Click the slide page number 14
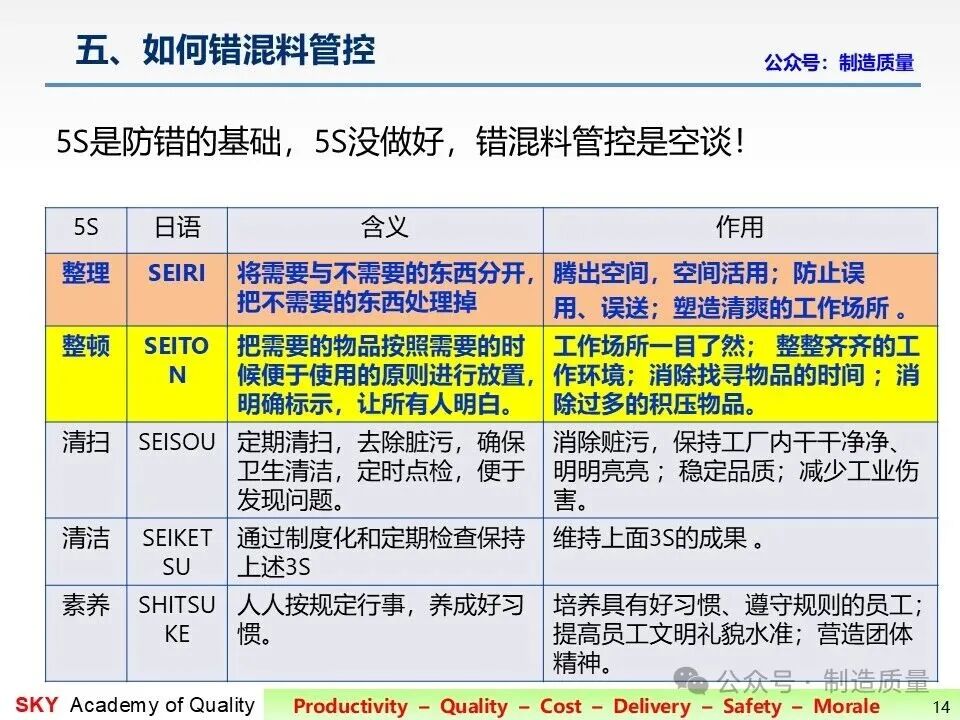Image resolution: width=960 pixels, height=720 pixels. (942, 707)
